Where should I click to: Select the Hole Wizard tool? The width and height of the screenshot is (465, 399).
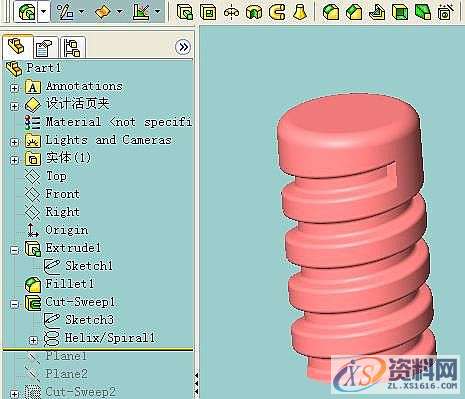pyautogui.click(x=445, y=12)
